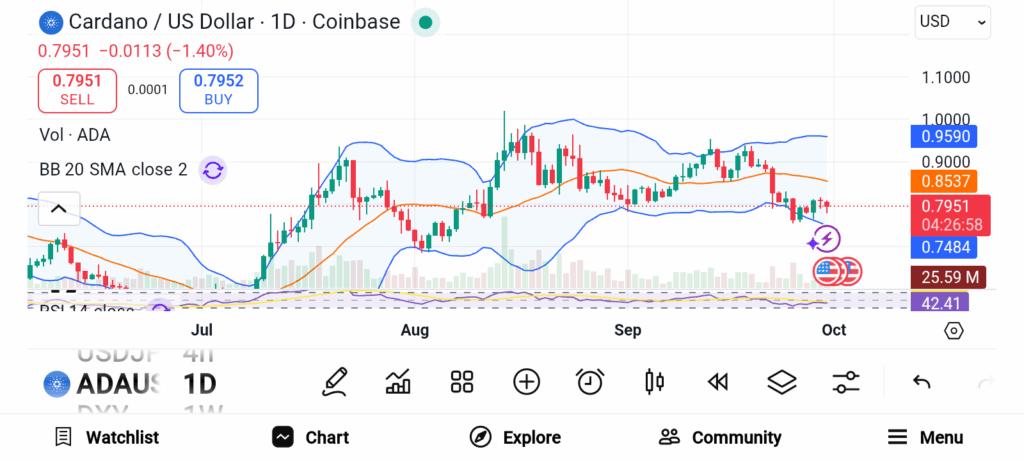Click the plus circle add symbol icon
This screenshot has width=1024, height=461.
526,381
